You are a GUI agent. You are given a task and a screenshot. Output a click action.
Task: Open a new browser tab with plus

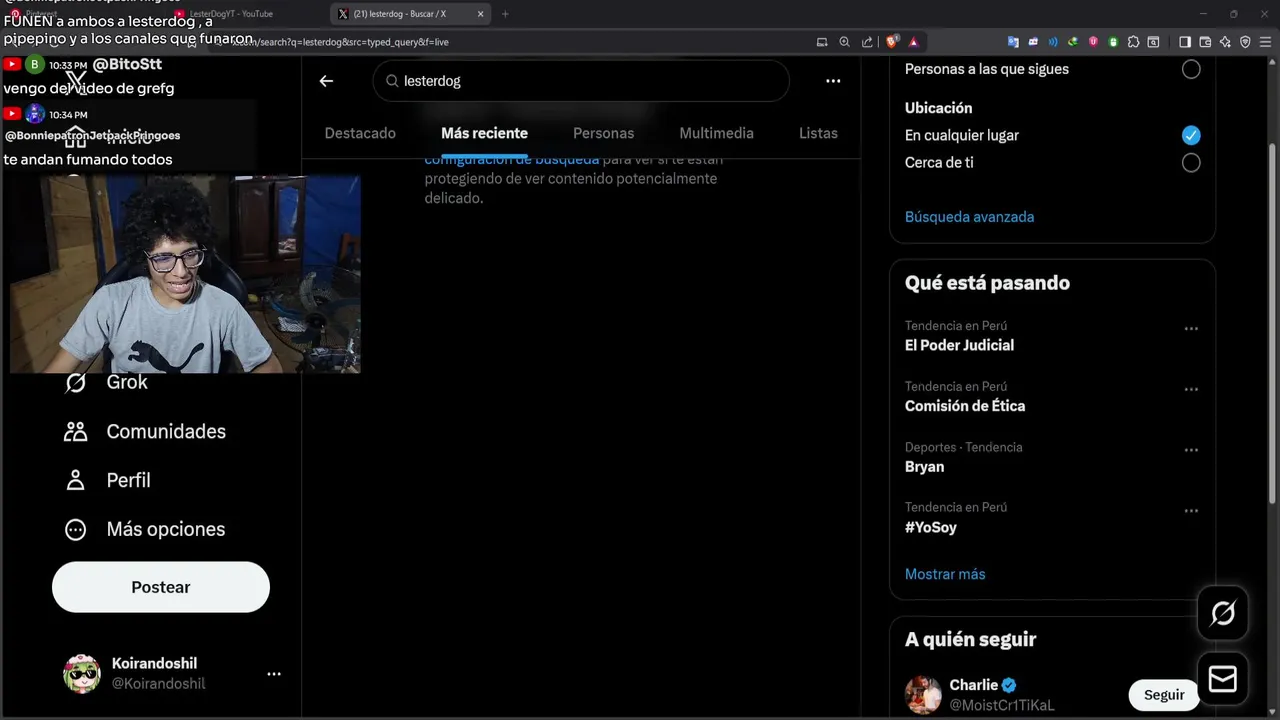[x=505, y=14]
